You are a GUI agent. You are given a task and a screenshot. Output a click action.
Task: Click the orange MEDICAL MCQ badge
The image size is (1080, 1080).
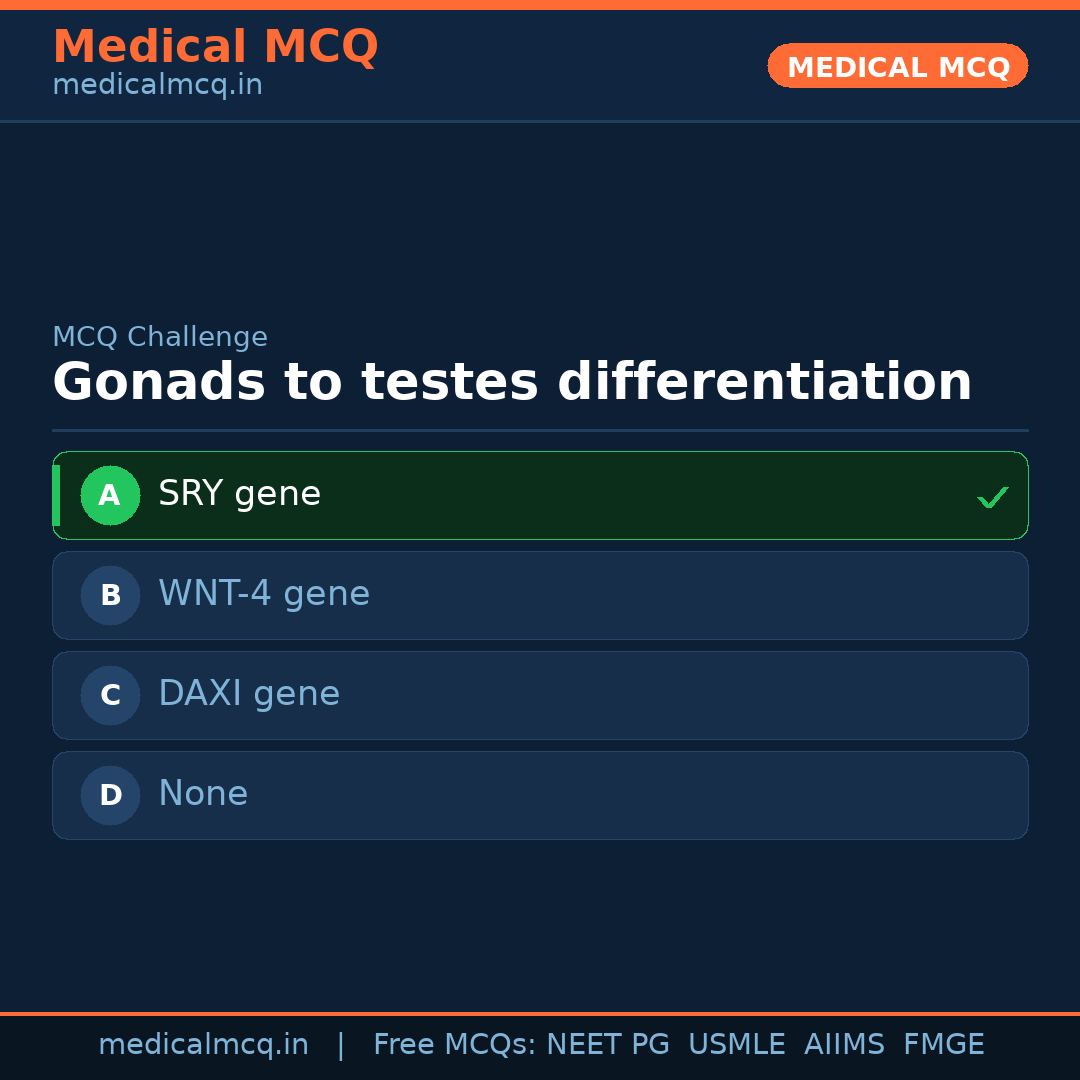(897, 66)
